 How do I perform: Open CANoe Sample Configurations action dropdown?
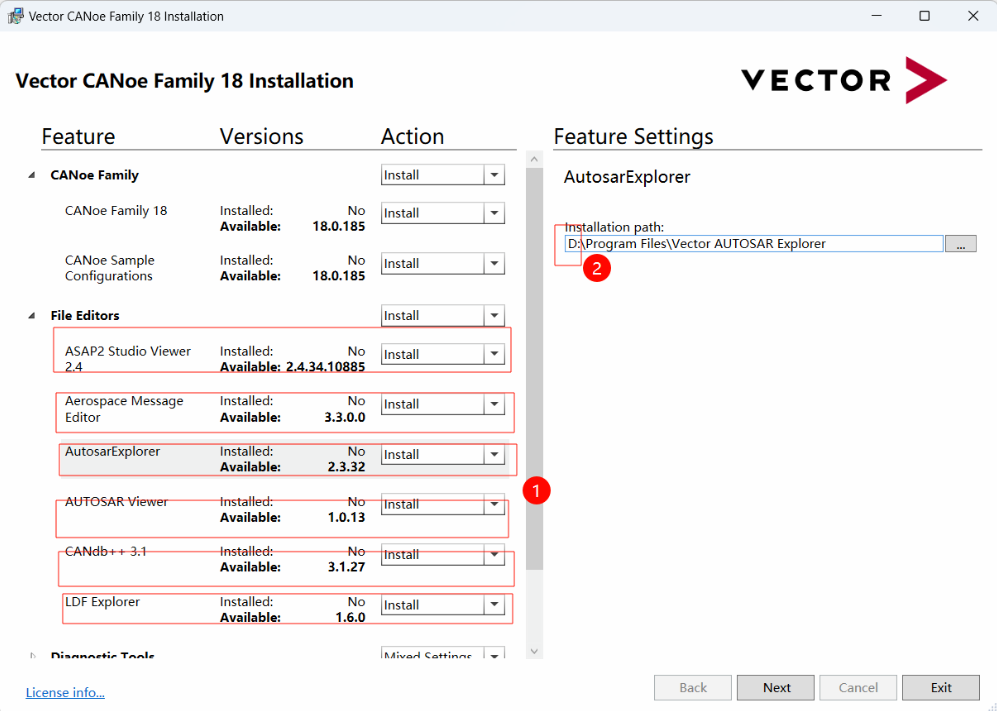tap(494, 263)
